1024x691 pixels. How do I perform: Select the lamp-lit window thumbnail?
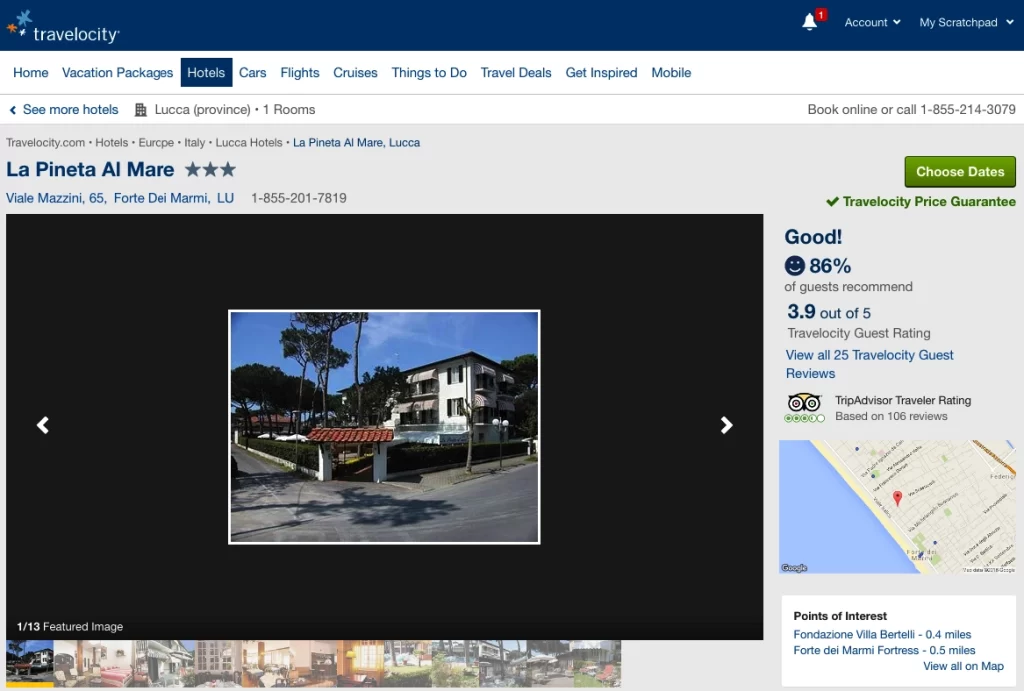pos(360,664)
